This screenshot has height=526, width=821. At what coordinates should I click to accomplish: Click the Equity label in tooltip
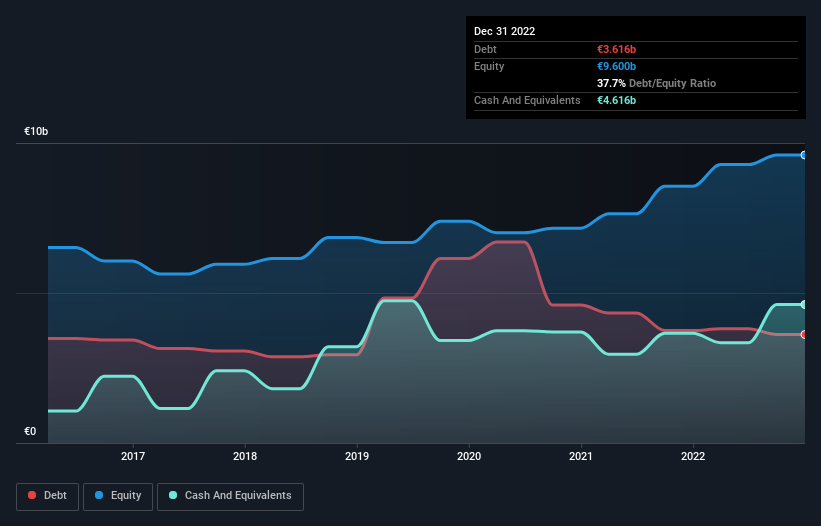point(489,66)
